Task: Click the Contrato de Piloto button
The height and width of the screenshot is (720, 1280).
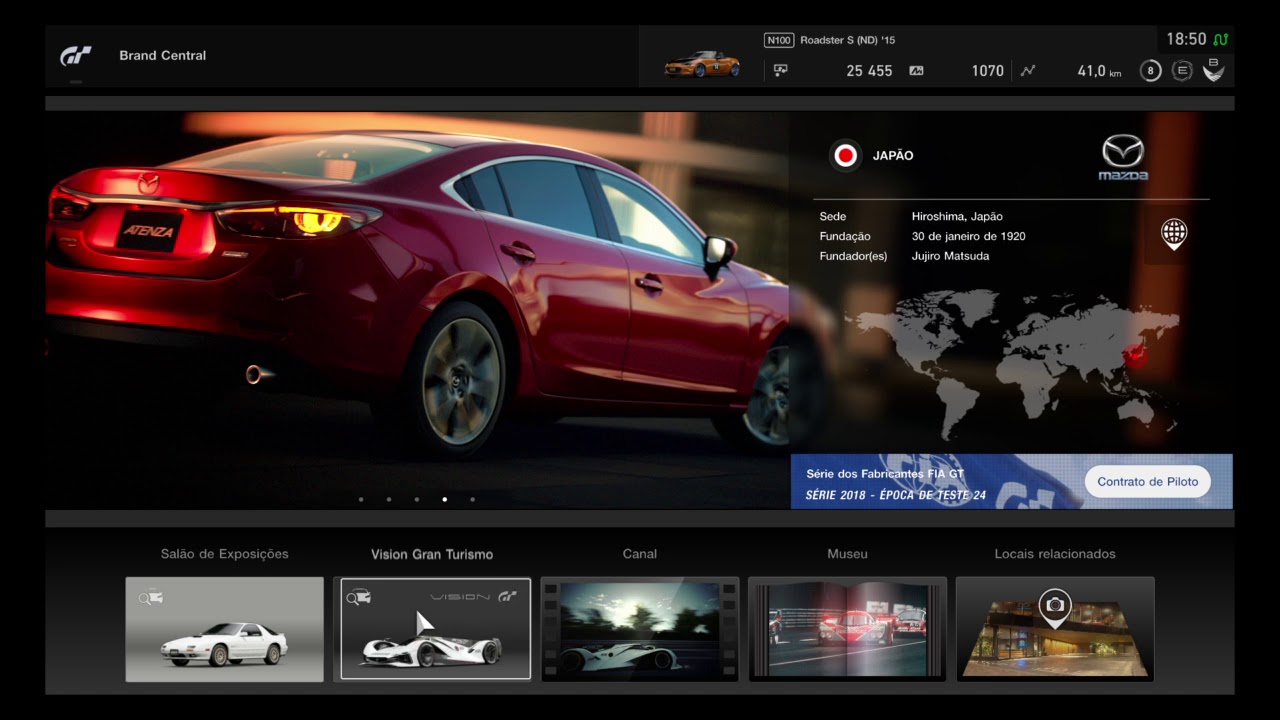Action: [x=1147, y=481]
